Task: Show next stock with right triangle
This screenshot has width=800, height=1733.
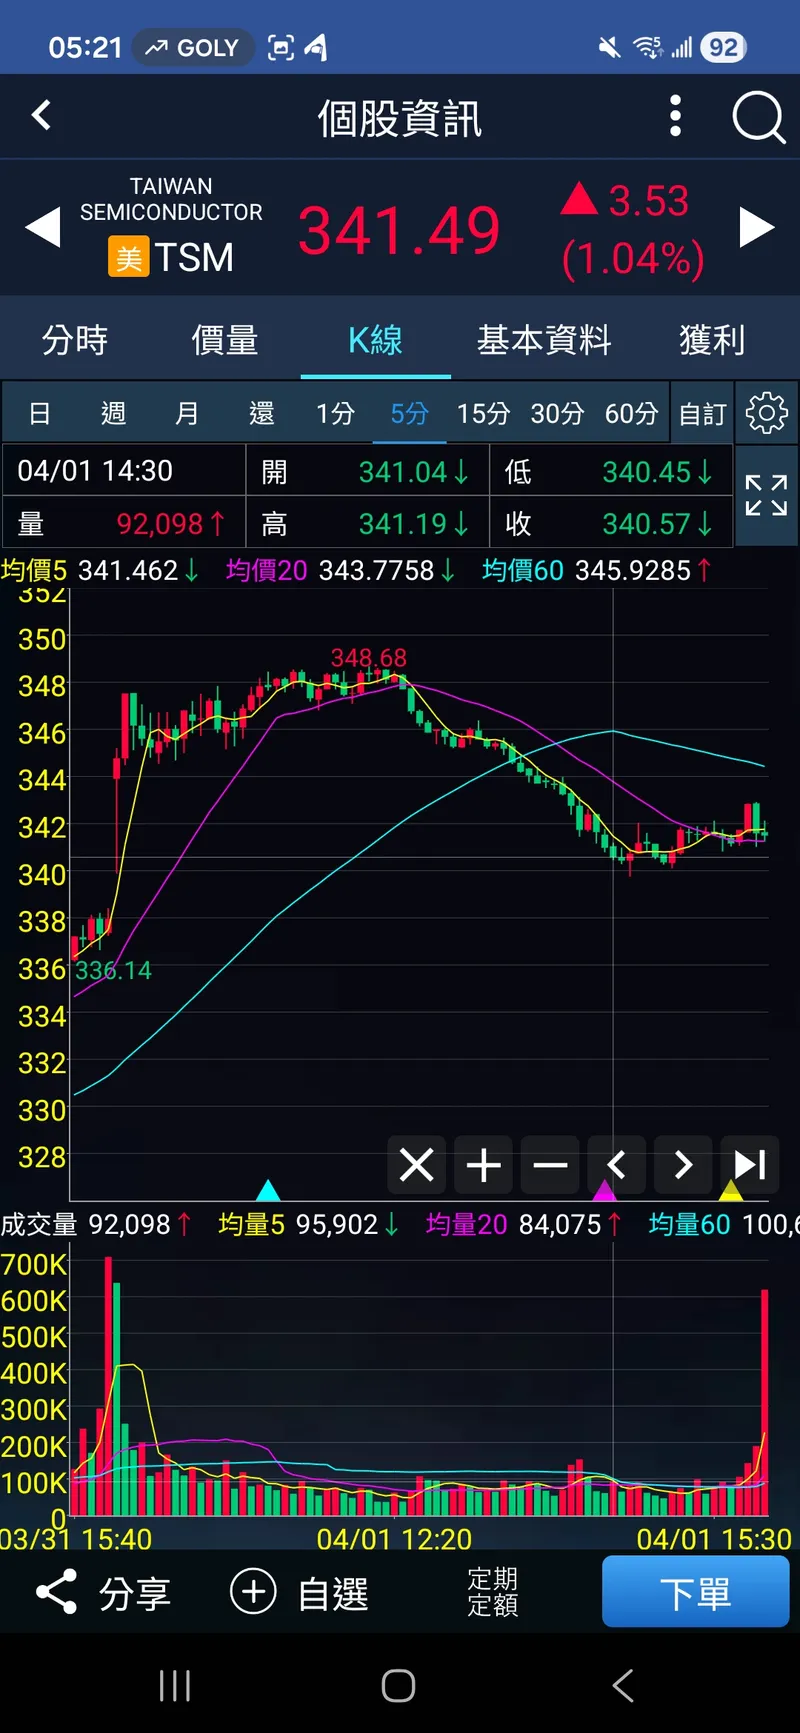Action: [757, 228]
